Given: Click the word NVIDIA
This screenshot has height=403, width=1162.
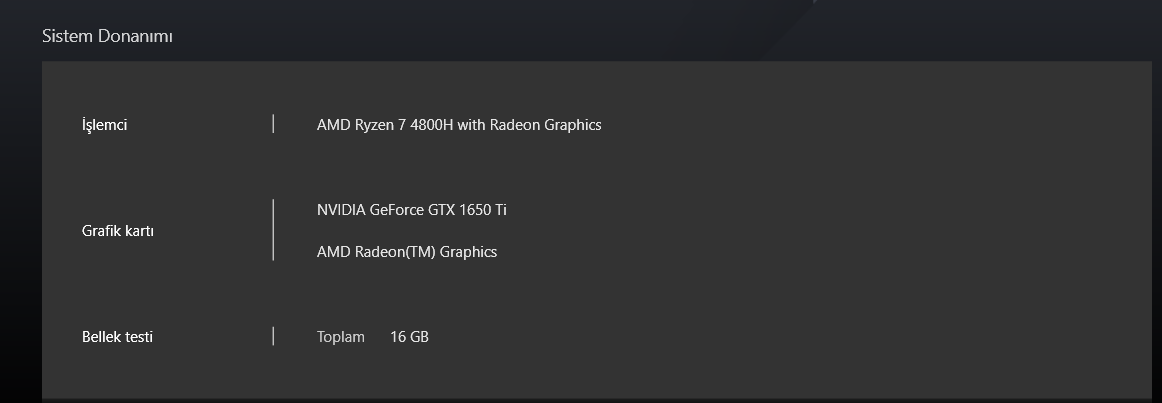Looking at the screenshot, I should coord(341,210).
